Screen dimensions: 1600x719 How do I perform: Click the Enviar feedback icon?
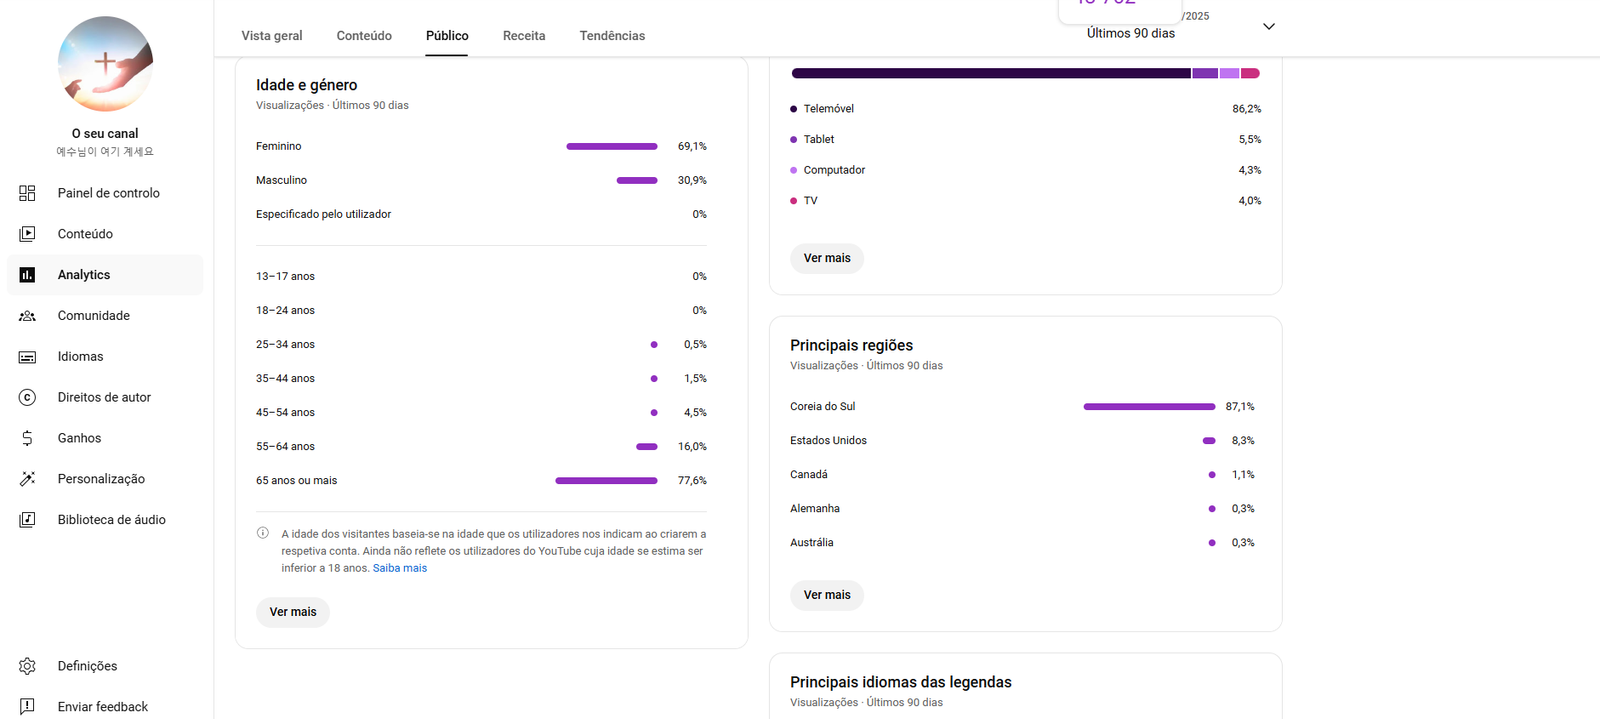click(x=27, y=706)
